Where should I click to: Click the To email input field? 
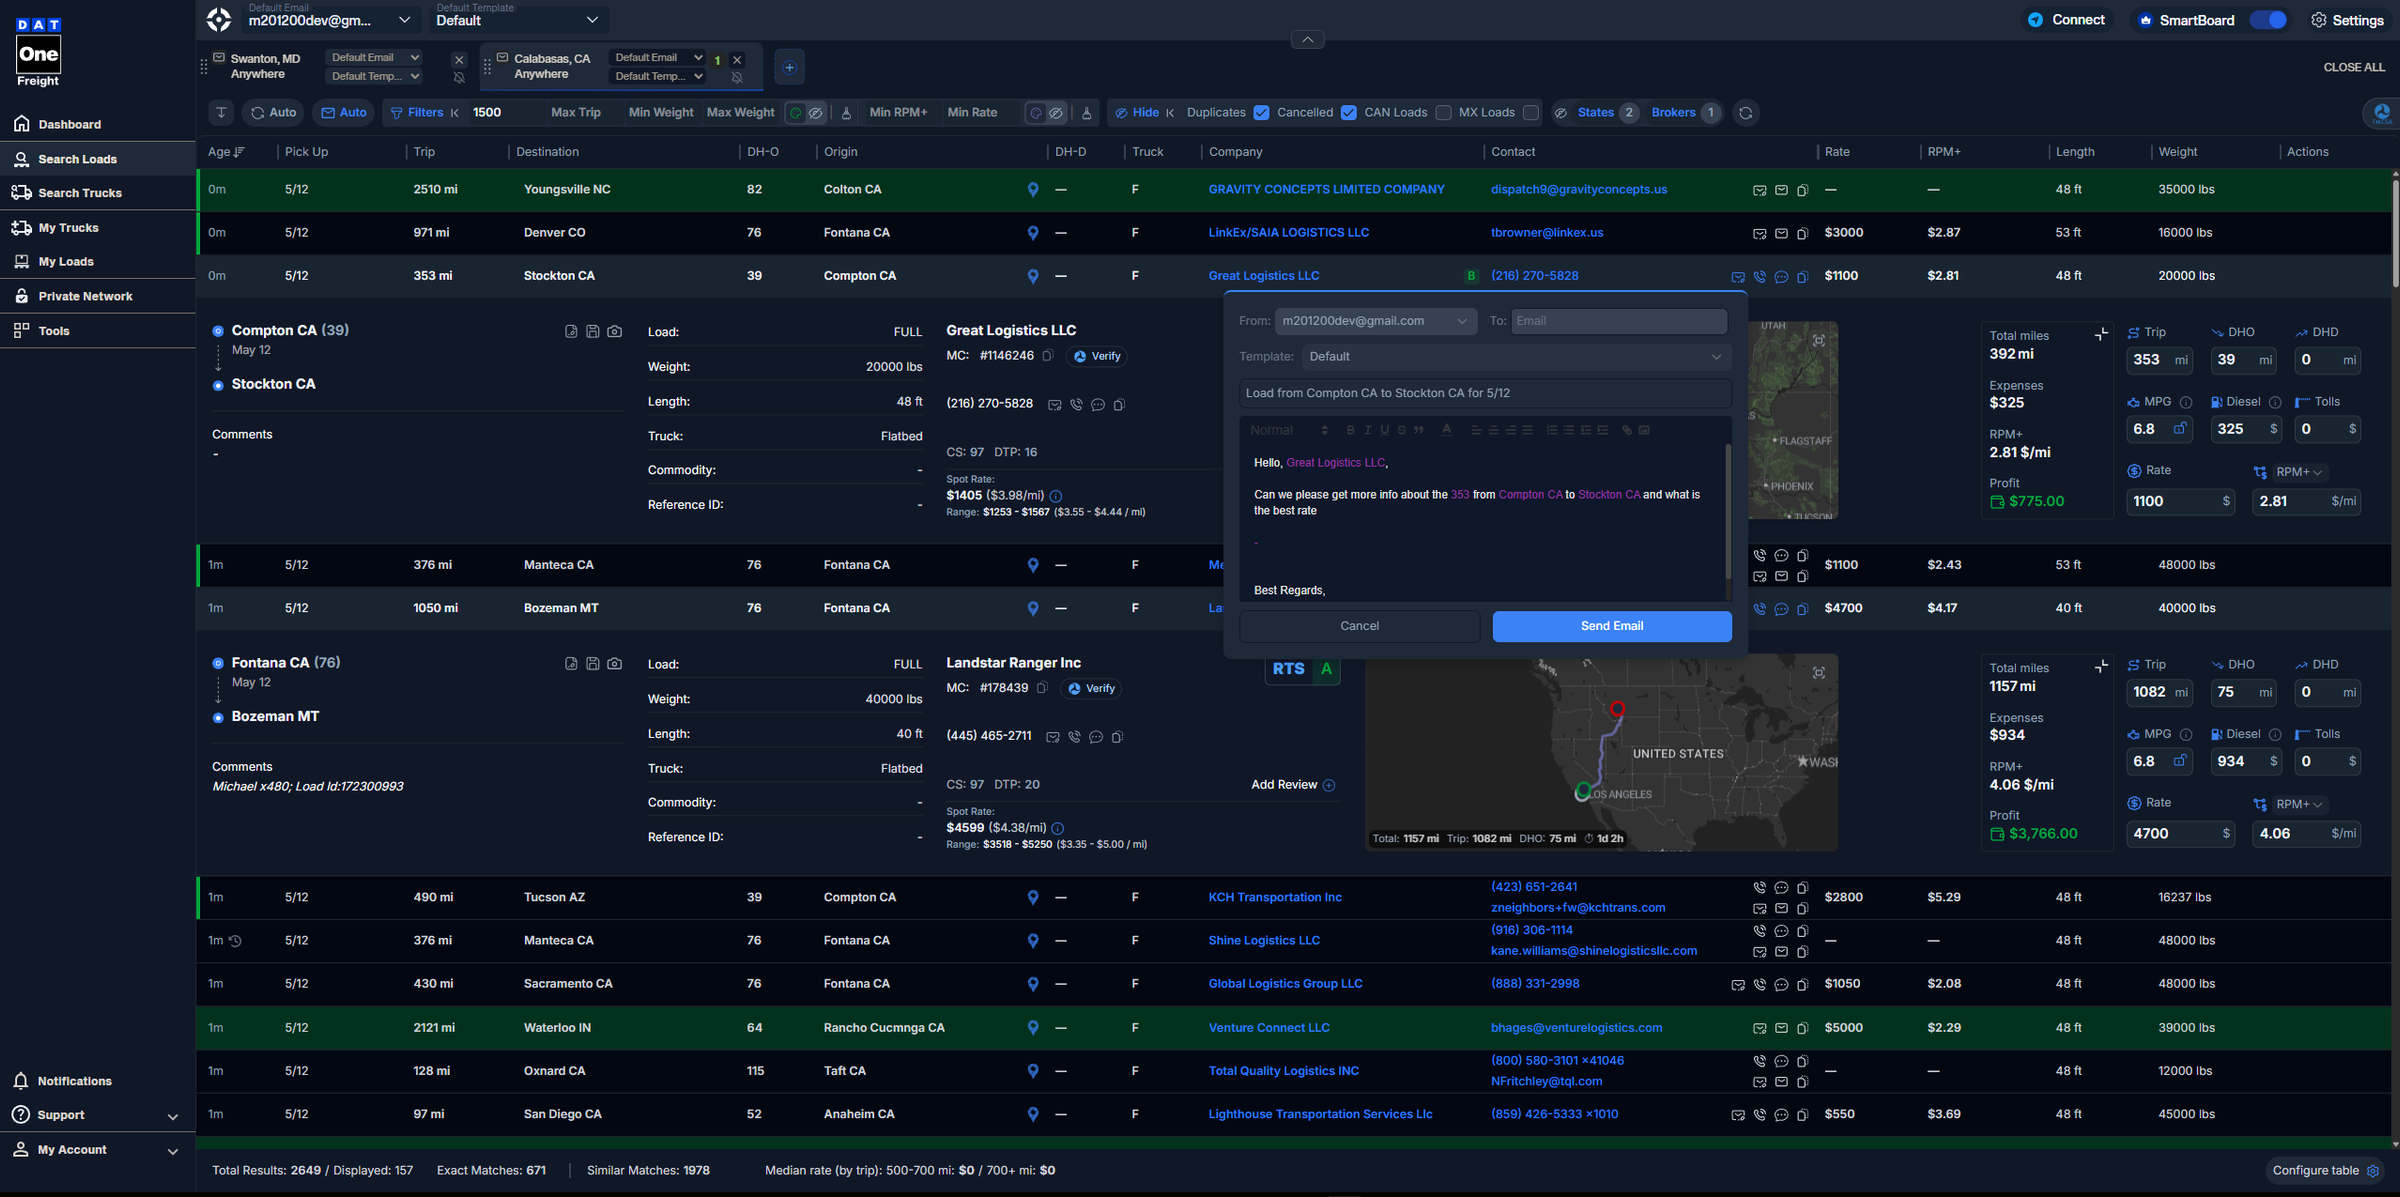click(x=1619, y=321)
